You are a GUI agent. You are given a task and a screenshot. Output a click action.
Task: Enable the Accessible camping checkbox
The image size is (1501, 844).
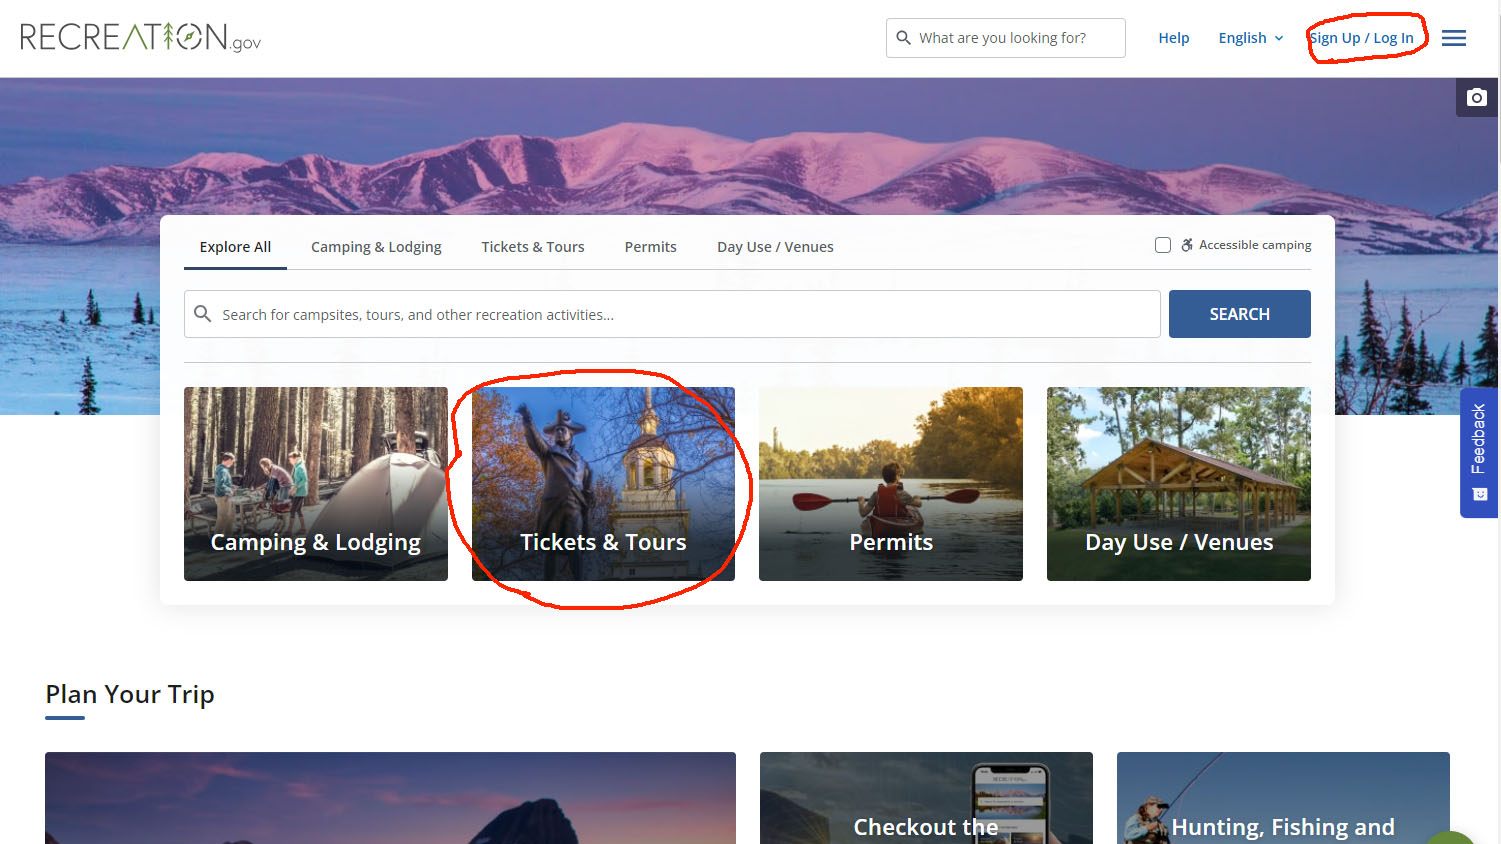coord(1163,245)
